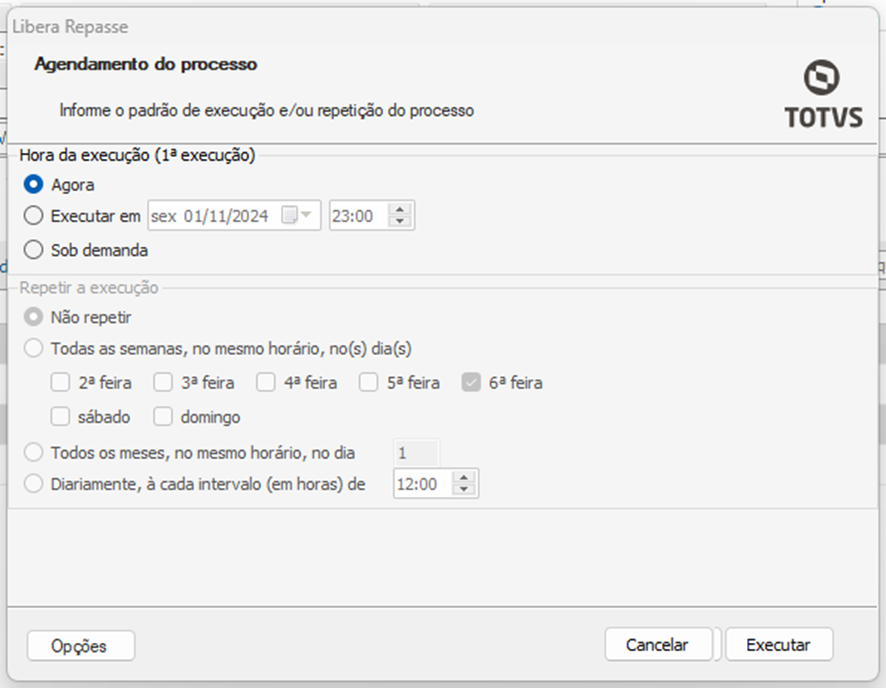Click the execution time field showing 23:00
The width and height of the screenshot is (886, 688).
tap(357, 216)
